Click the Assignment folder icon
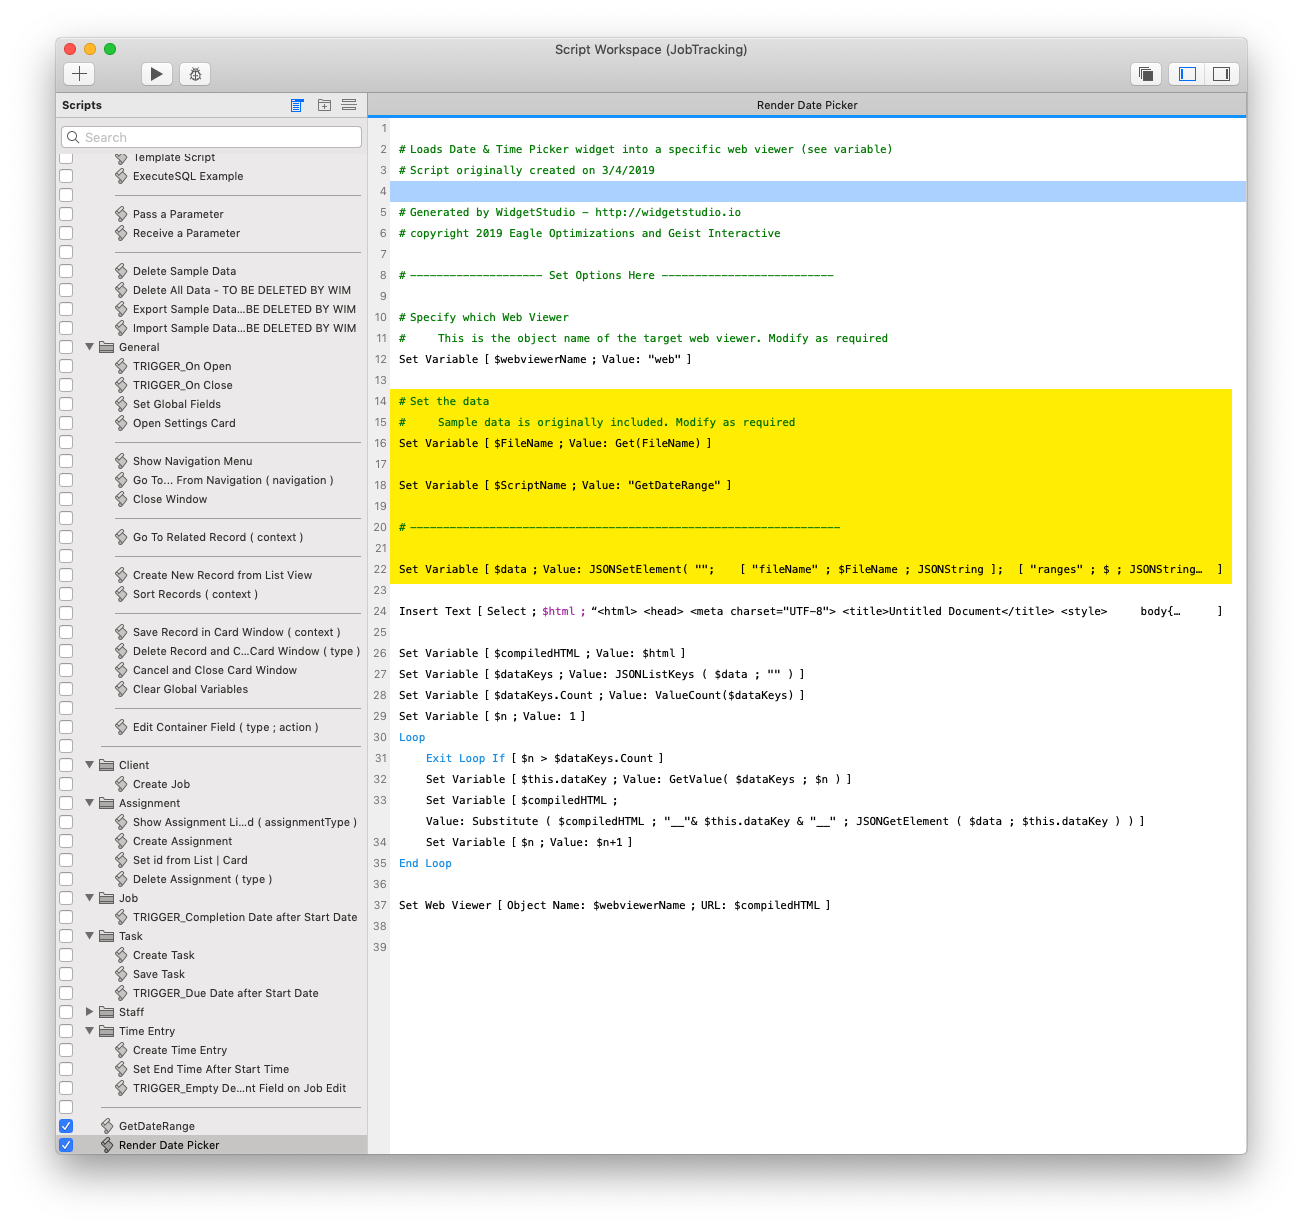Image resolution: width=1303 pixels, height=1228 pixels. coord(107,803)
